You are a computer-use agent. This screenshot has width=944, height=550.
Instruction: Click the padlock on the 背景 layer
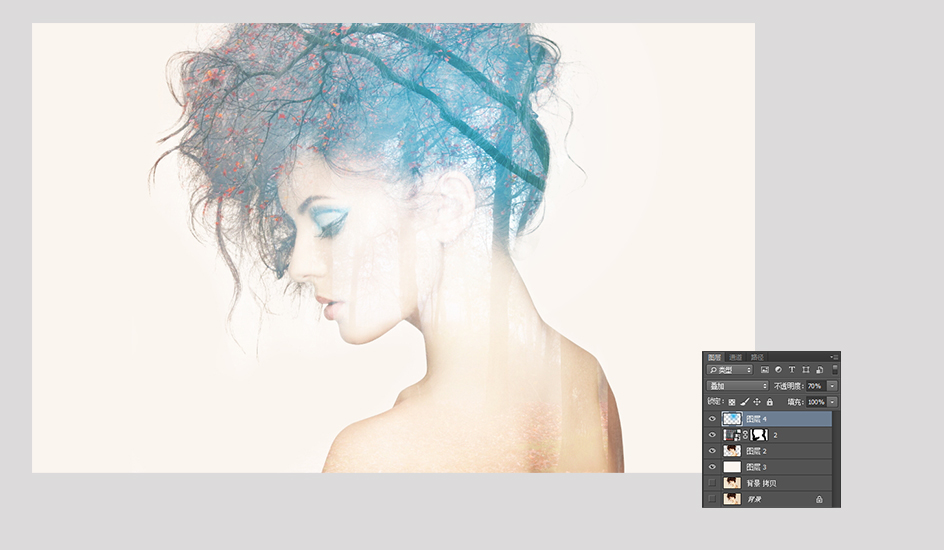819,499
